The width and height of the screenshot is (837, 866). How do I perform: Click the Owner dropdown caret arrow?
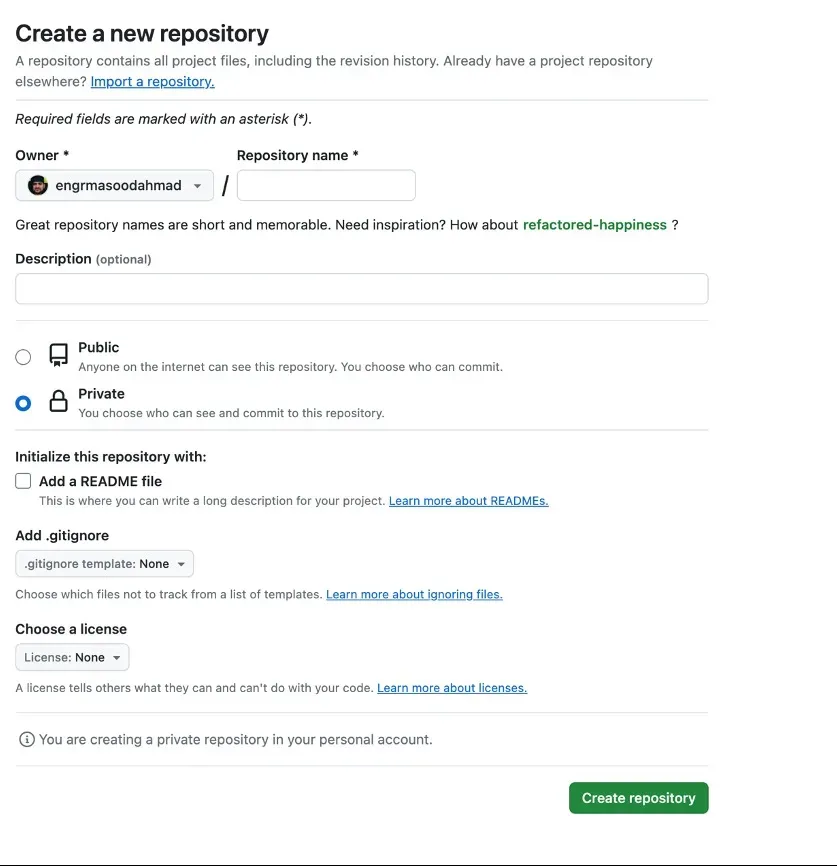pyautogui.click(x=197, y=186)
